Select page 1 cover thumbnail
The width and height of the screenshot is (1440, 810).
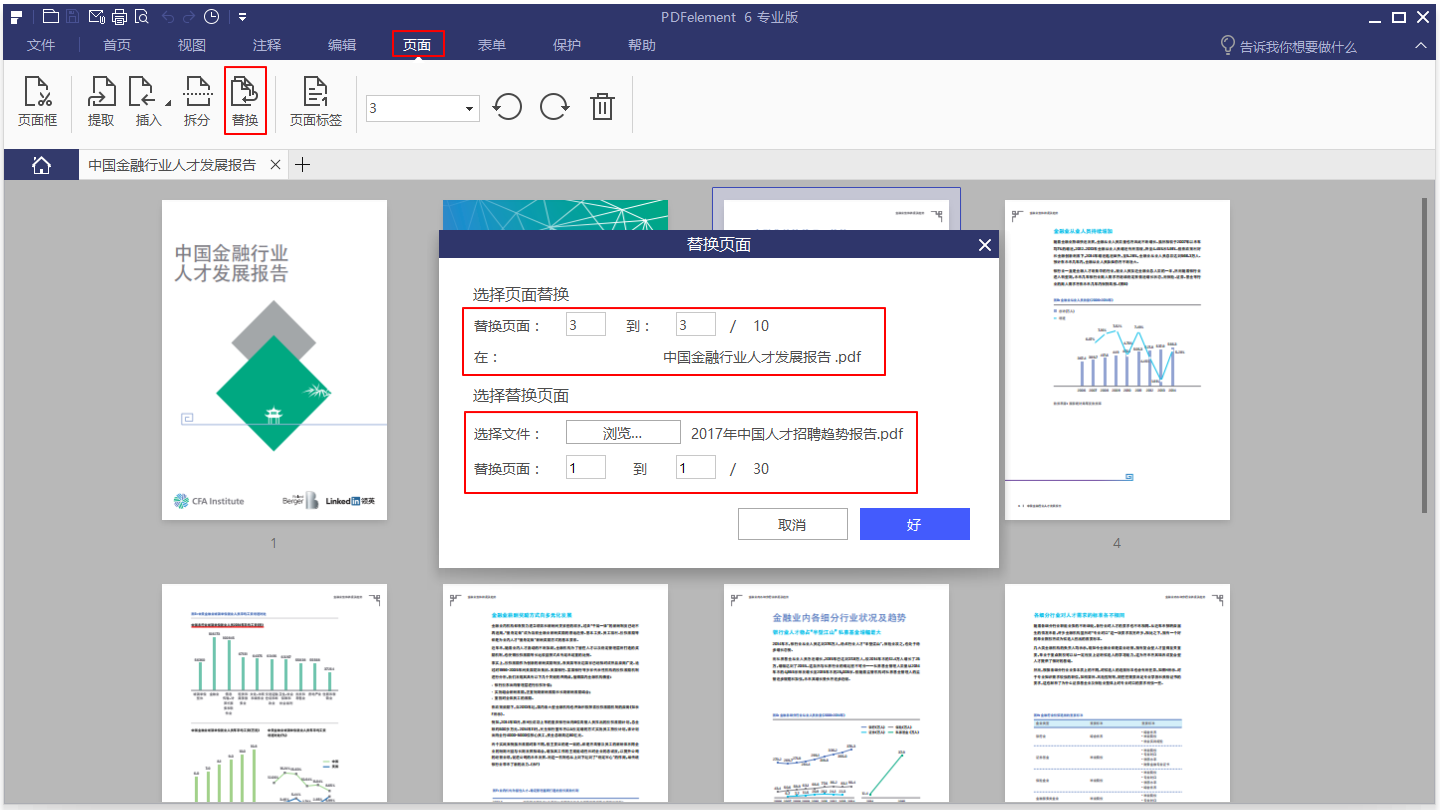tap(274, 360)
